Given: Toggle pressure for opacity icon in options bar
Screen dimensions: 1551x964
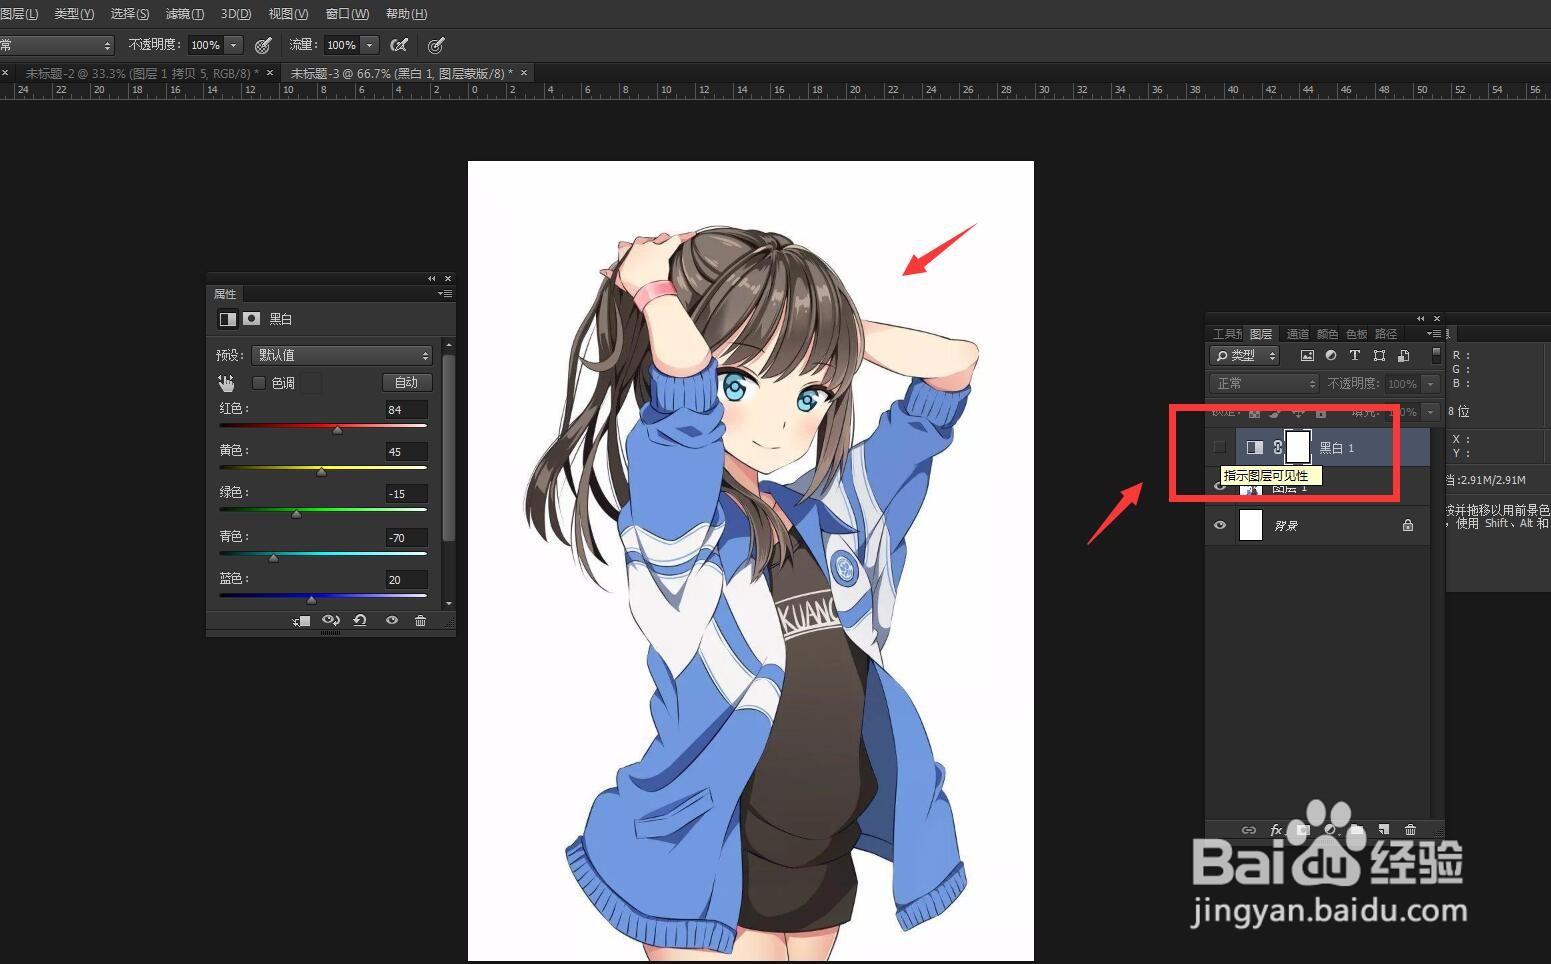Looking at the screenshot, I should [x=263, y=45].
